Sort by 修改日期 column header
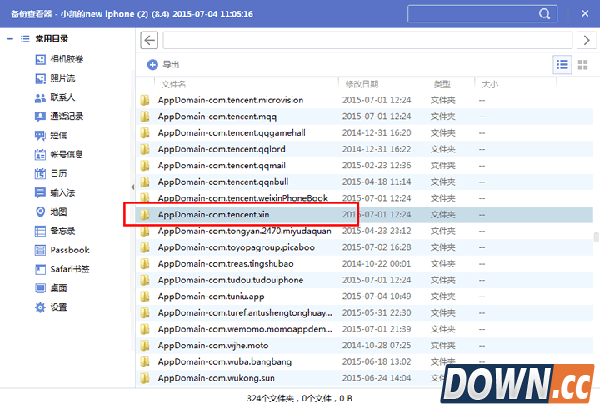600x409 pixels. point(359,84)
